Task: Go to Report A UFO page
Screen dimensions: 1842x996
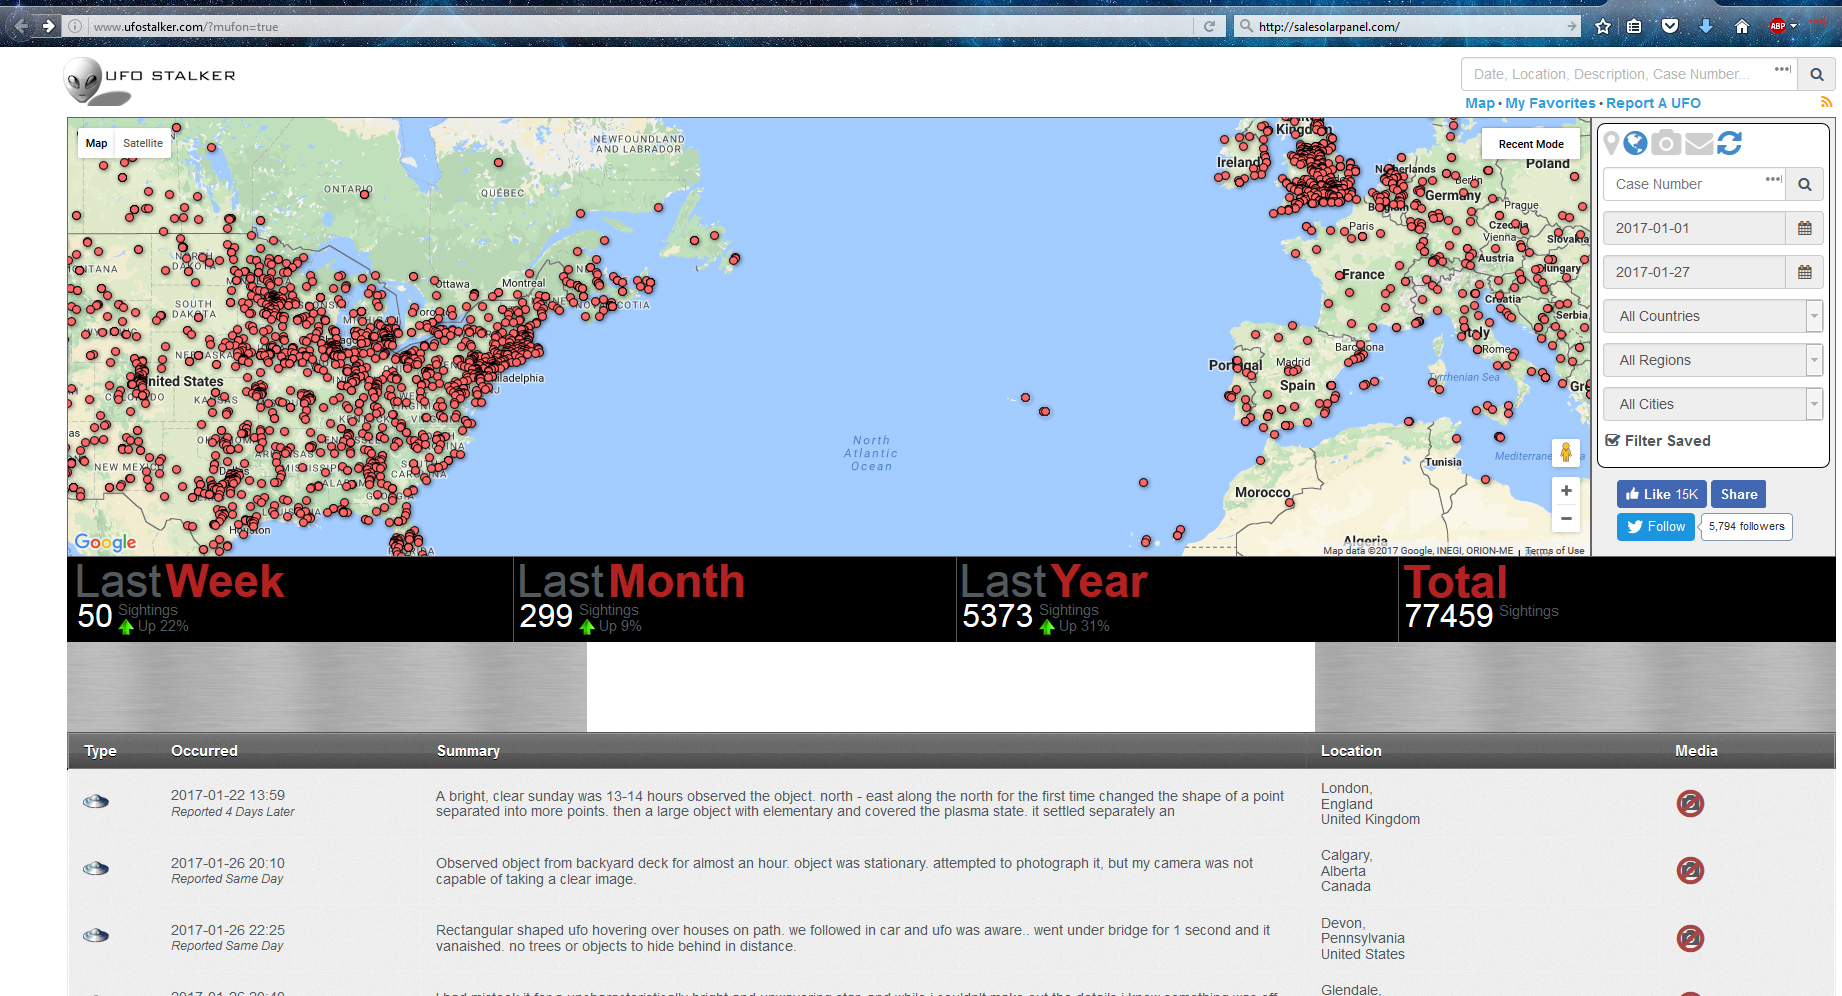Action: click(x=1653, y=103)
